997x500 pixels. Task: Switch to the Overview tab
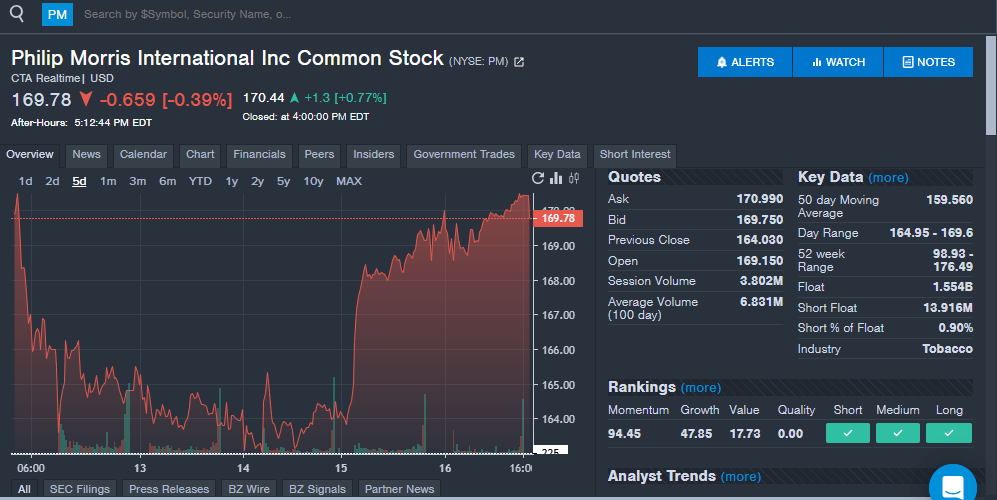[x=30, y=155]
